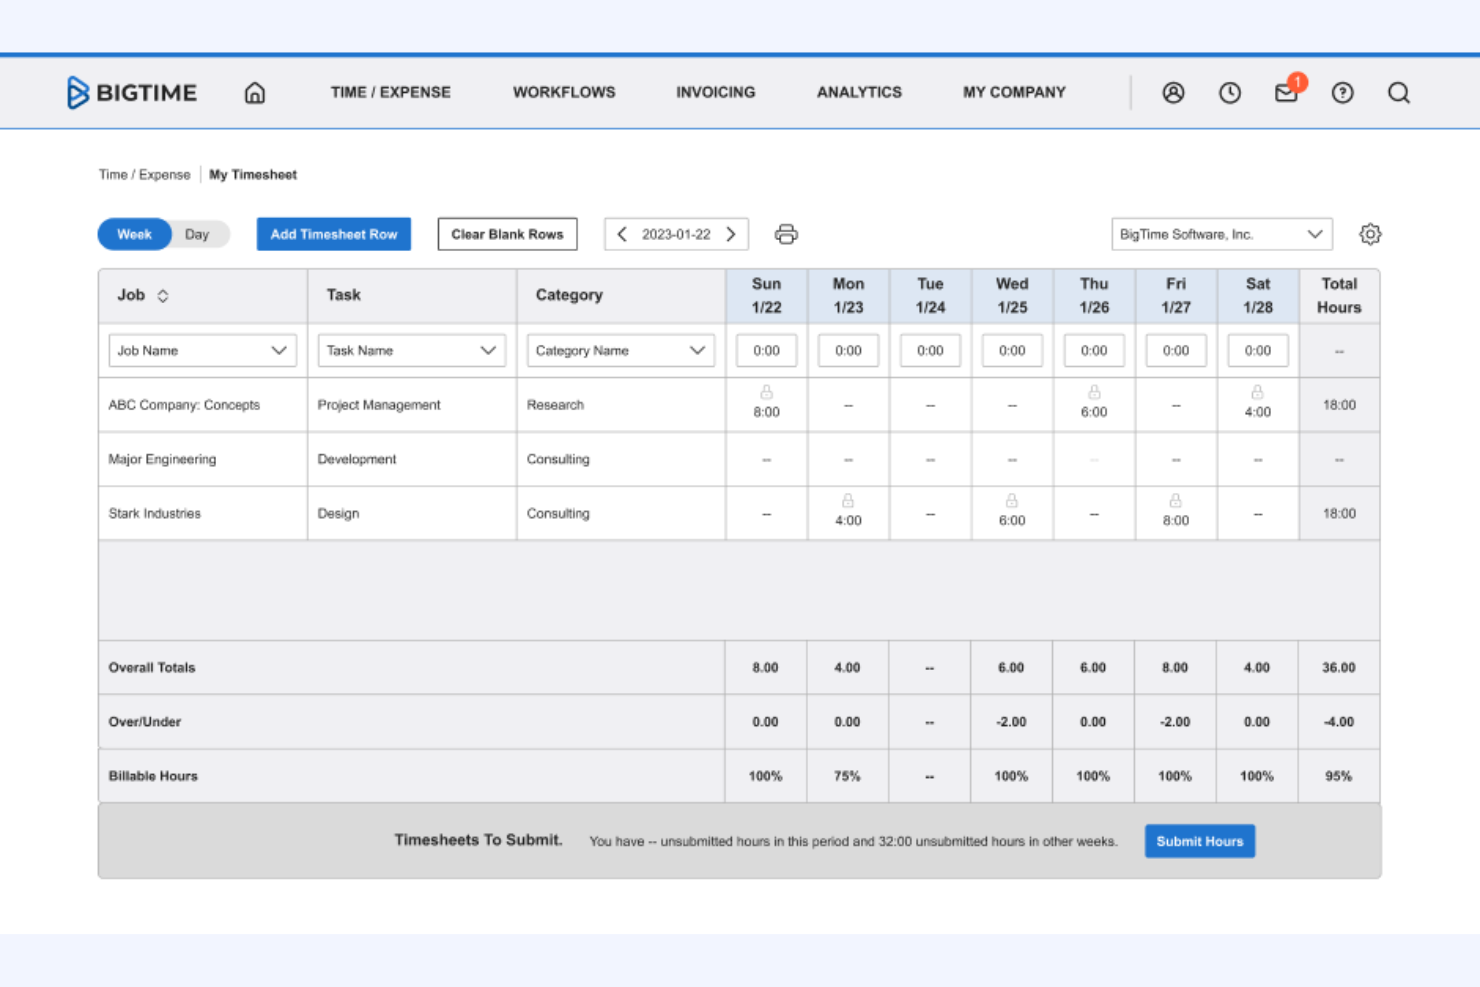Click My Timesheet breadcrumb
The image size is (1480, 987).
253,174
